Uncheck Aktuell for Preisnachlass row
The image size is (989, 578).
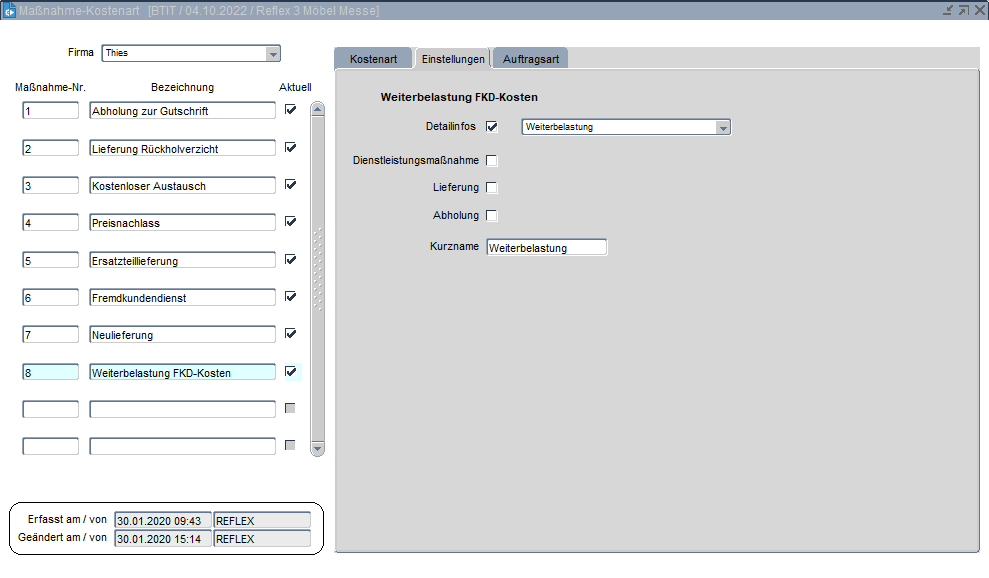pyautogui.click(x=291, y=222)
